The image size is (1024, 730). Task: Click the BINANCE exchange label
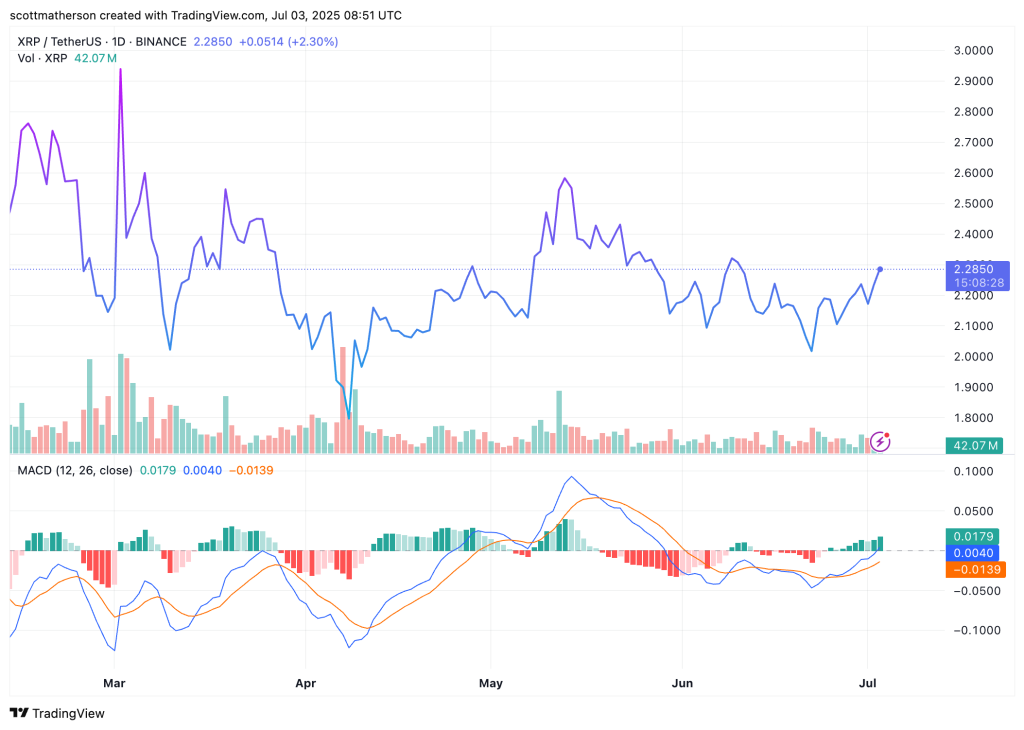pos(162,42)
